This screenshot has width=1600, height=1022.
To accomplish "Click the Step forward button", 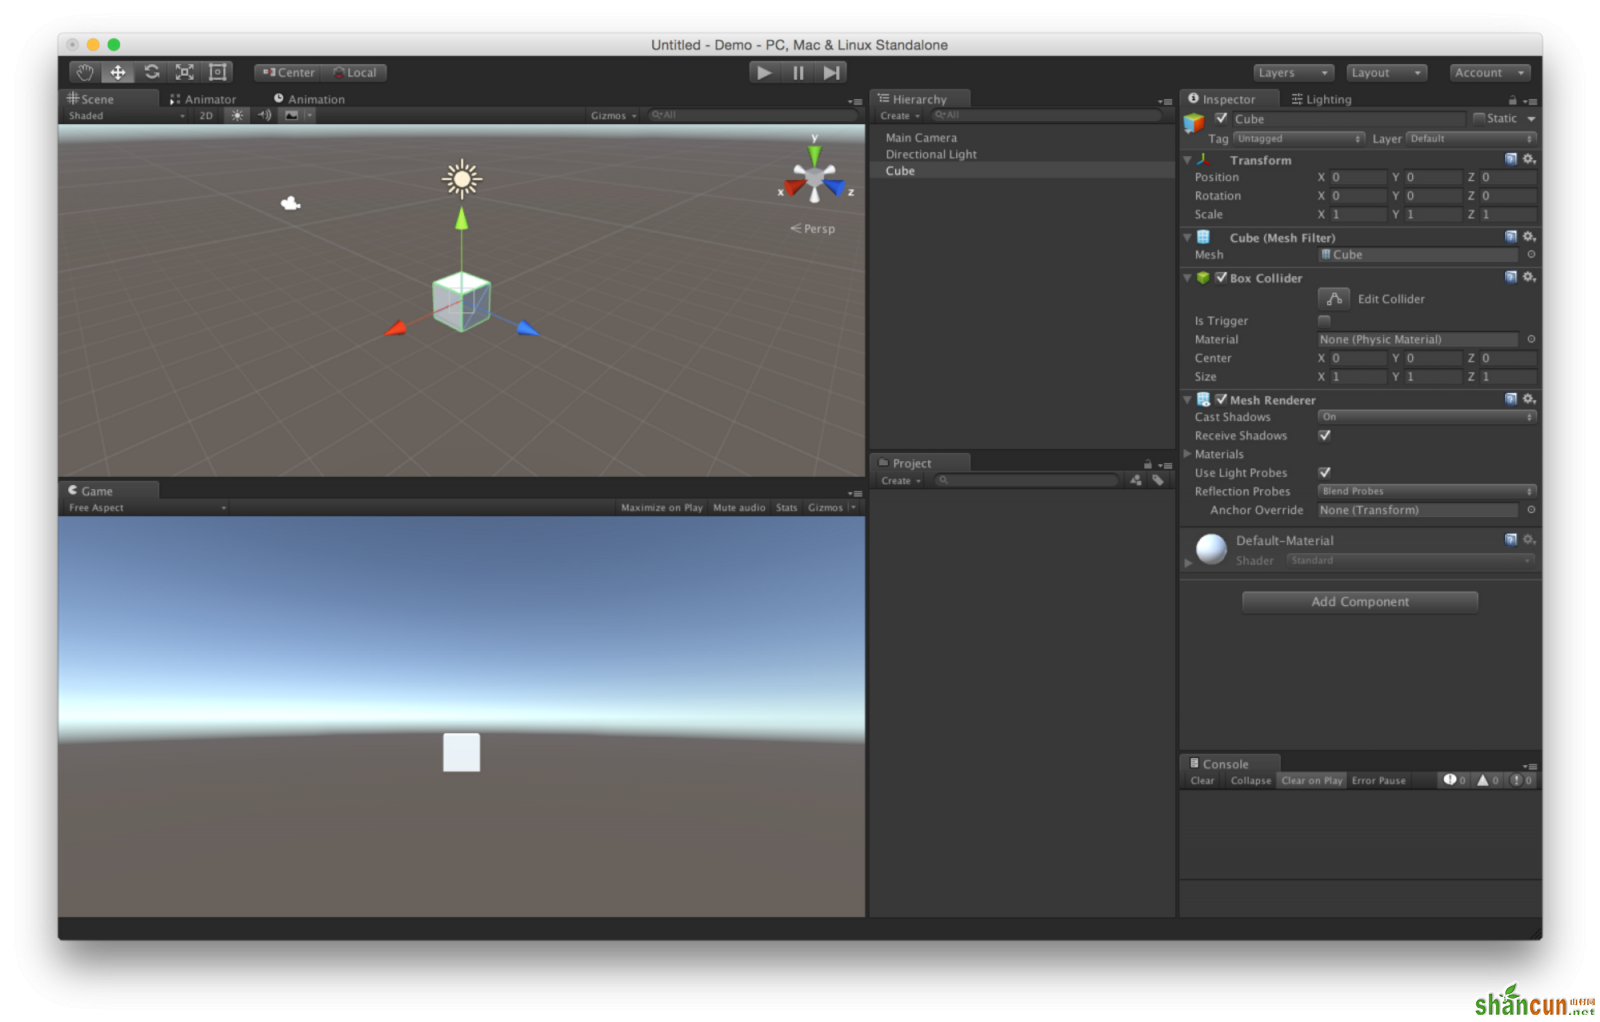I will pyautogui.click(x=831, y=72).
